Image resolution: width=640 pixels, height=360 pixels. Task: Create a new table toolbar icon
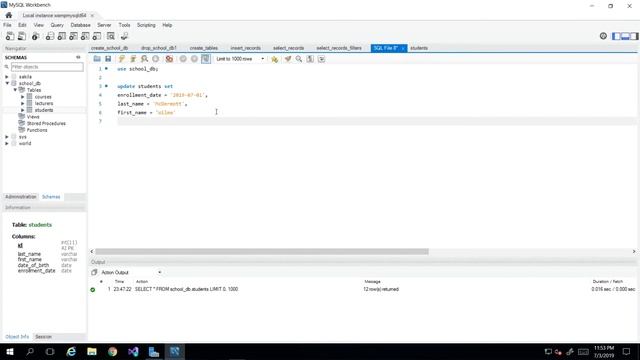pos(62,36)
